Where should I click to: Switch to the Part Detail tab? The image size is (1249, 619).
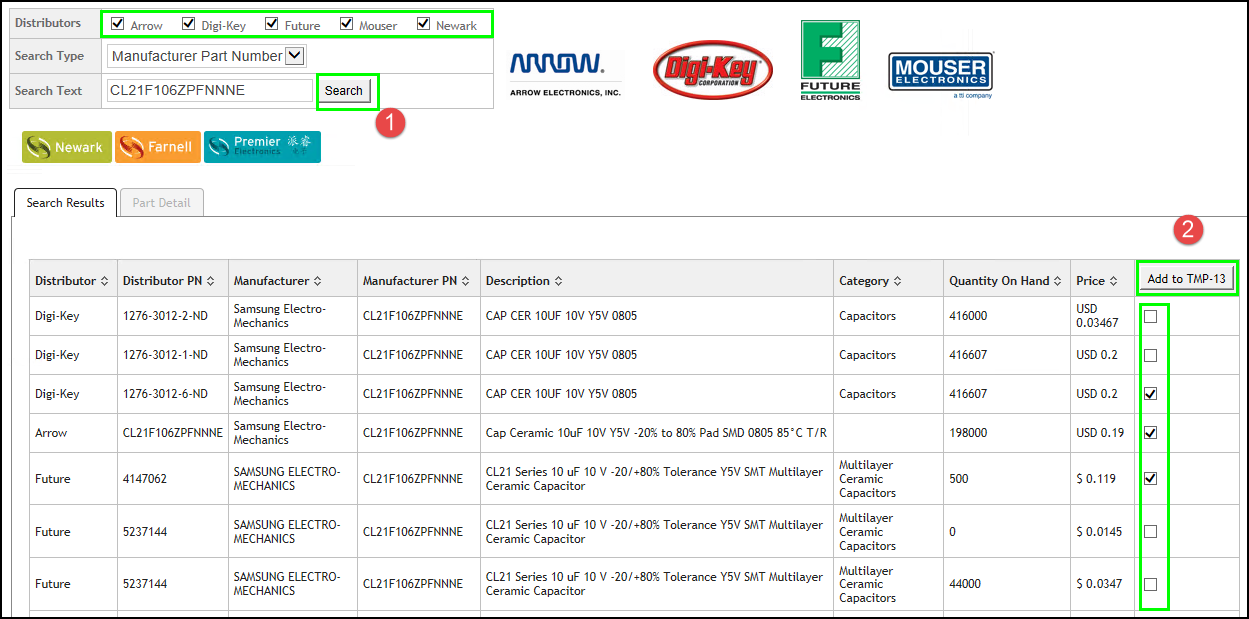[161, 202]
